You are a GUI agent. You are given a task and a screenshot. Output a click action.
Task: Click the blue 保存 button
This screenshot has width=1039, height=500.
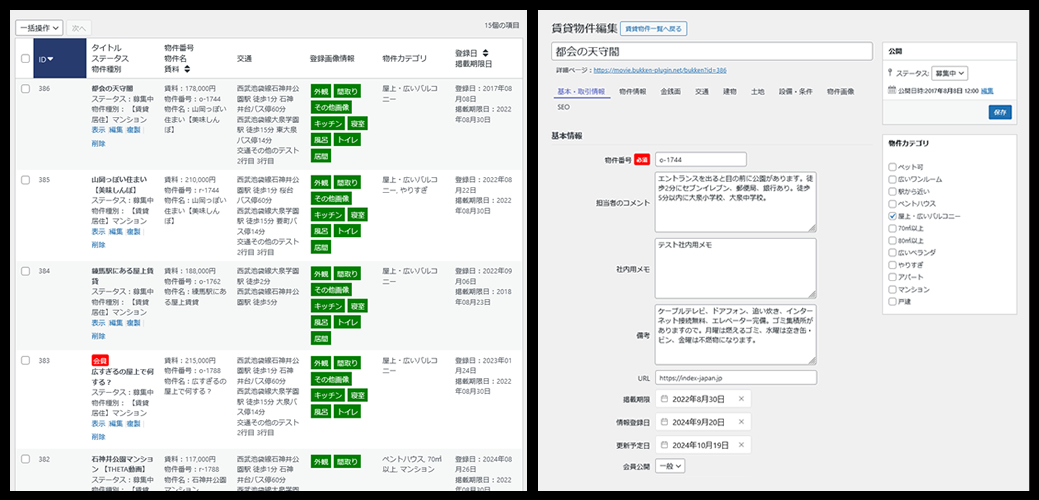click(x=999, y=113)
